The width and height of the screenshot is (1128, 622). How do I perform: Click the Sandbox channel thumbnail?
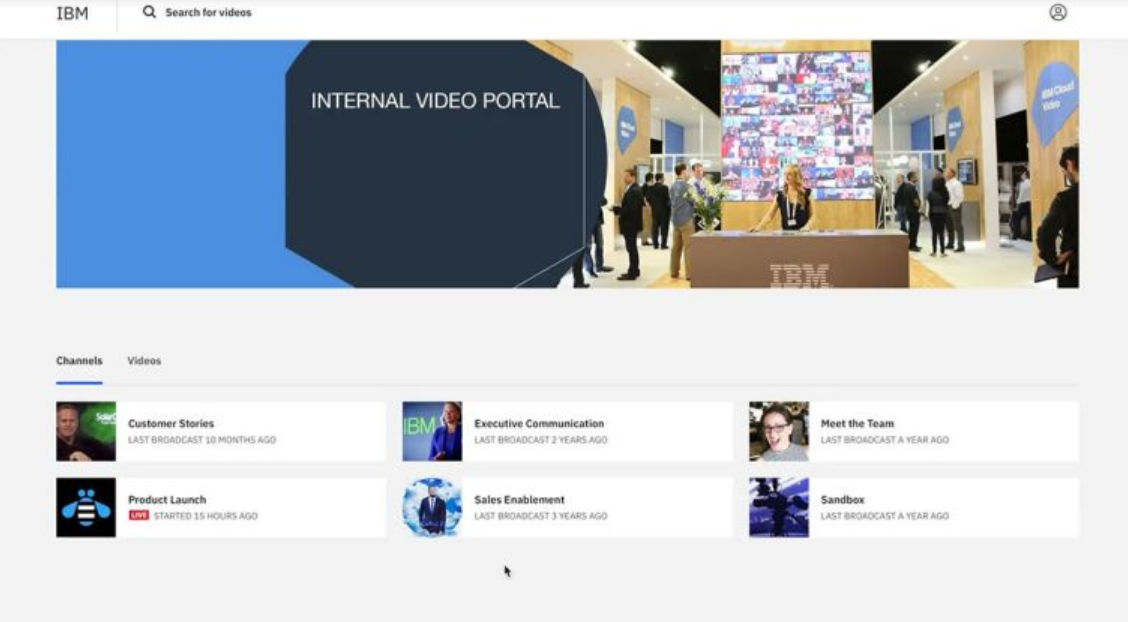pyautogui.click(x=779, y=508)
